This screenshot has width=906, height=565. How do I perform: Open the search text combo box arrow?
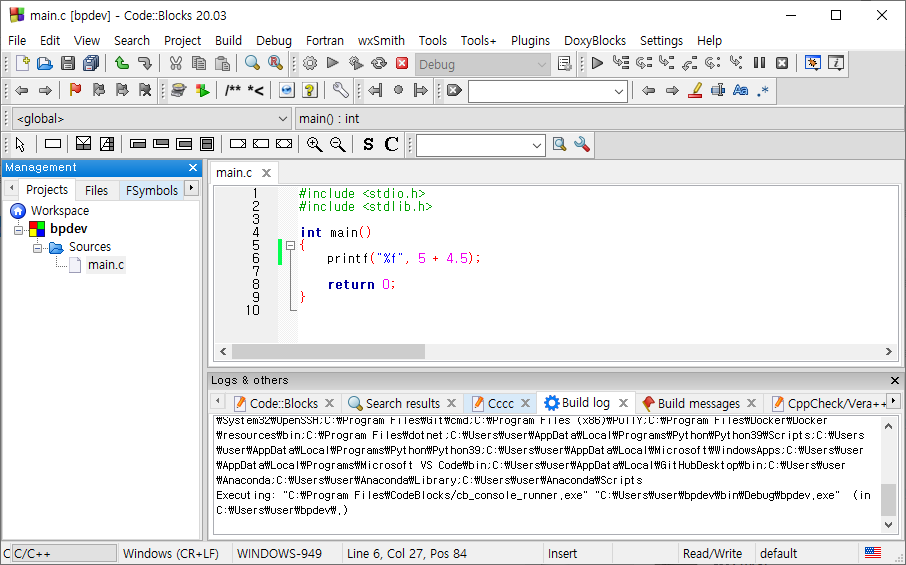[x=619, y=91]
